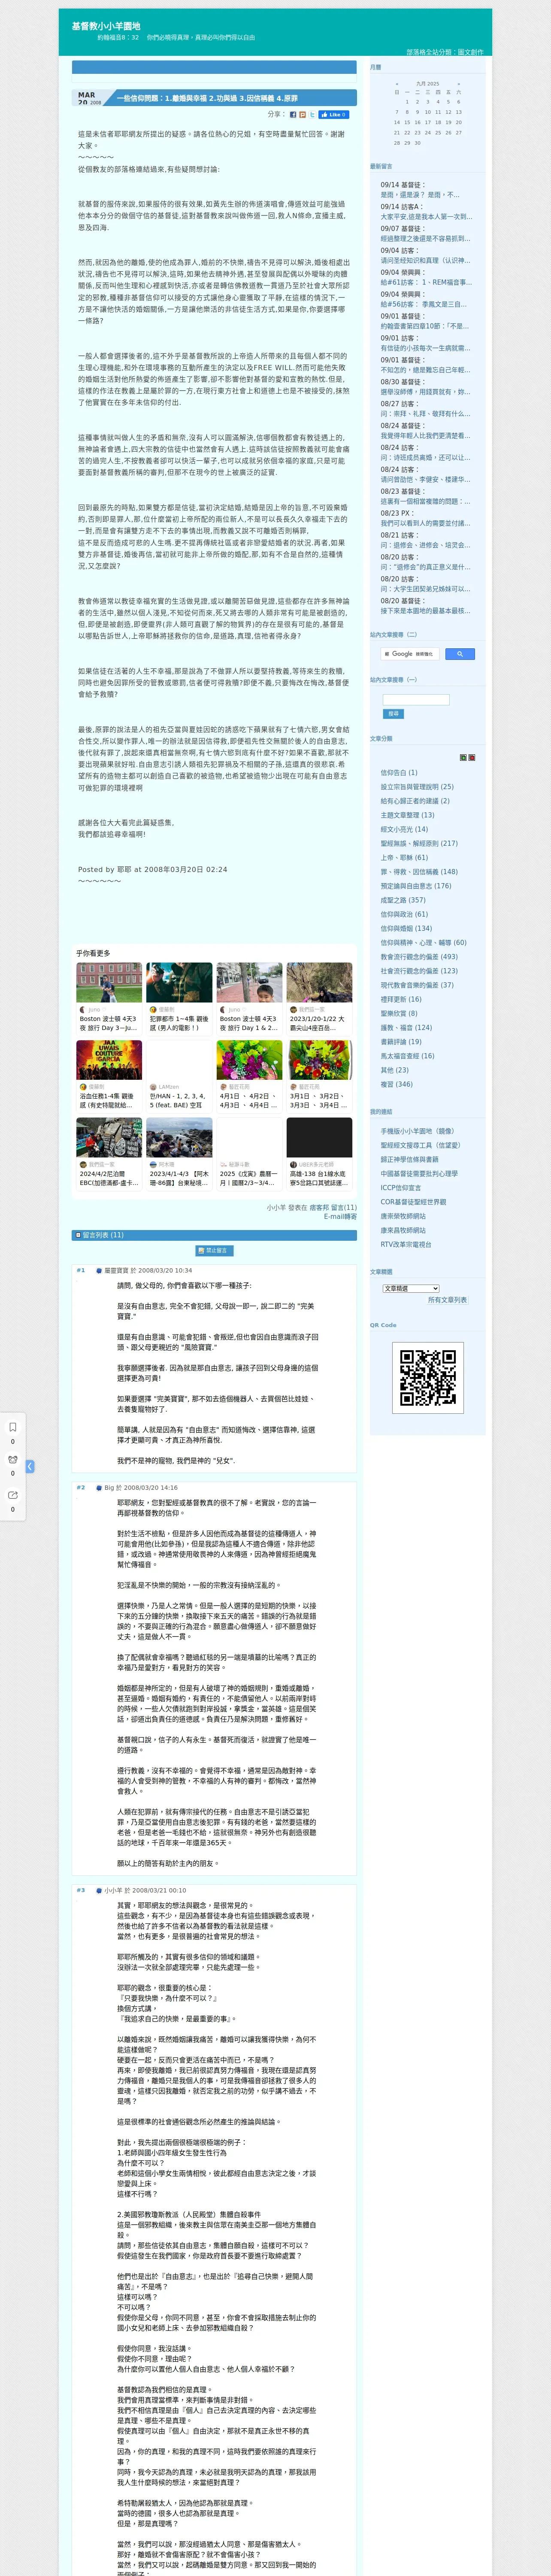Go to next month in calendar
This screenshot has width=551, height=2576.
[x=459, y=84]
